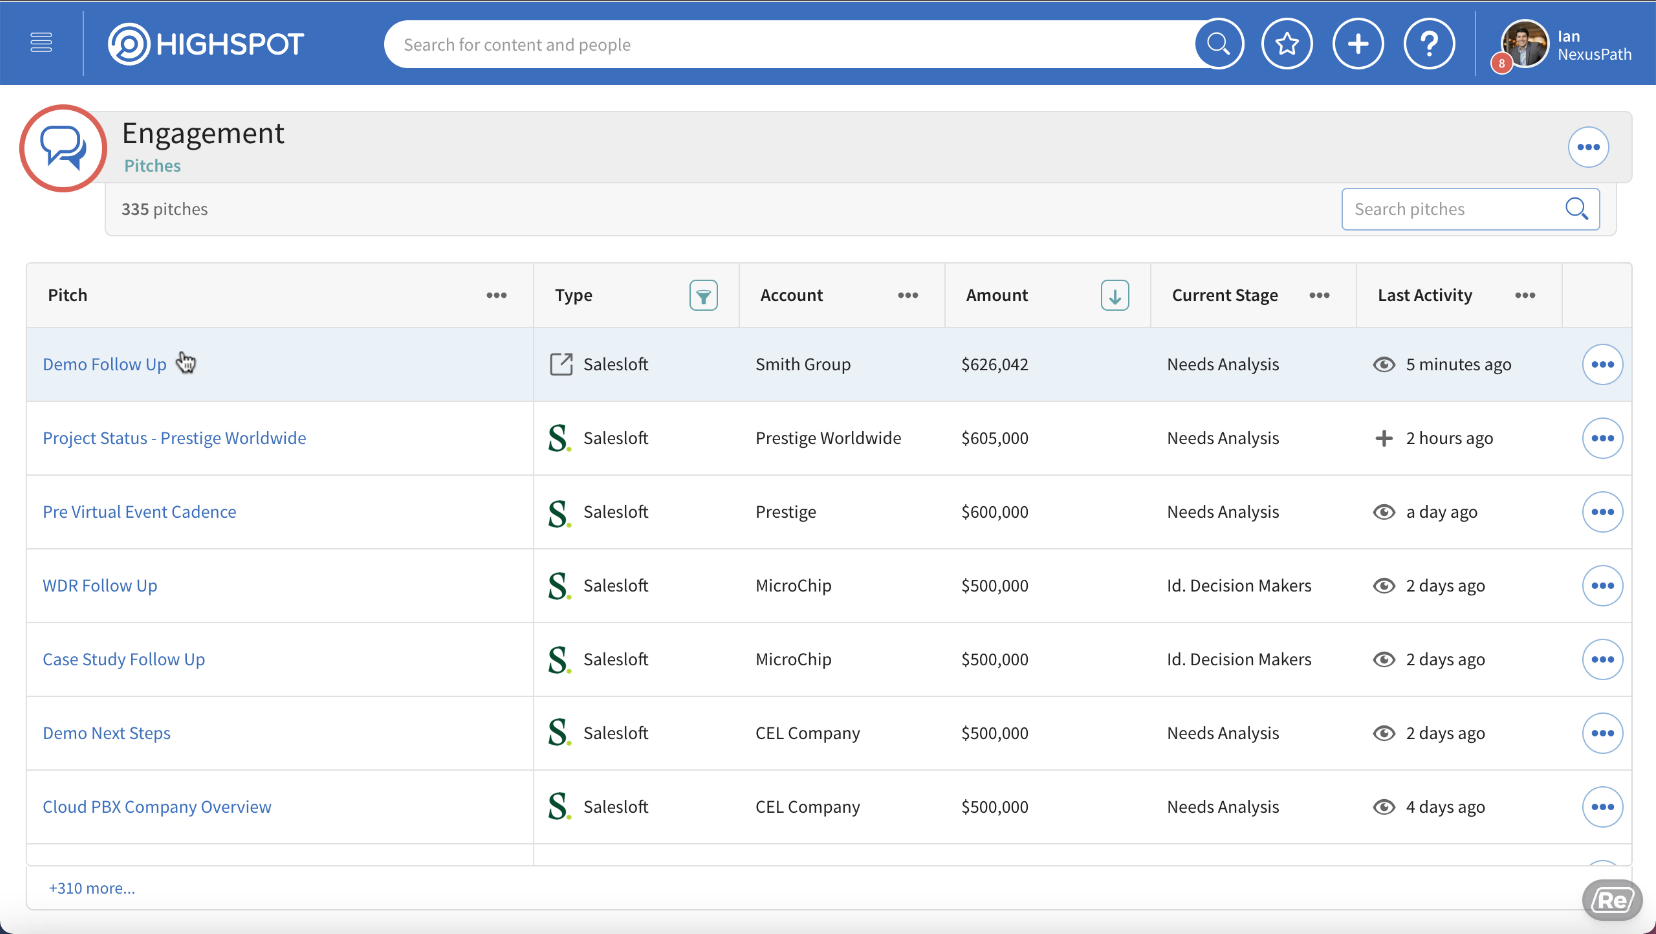Click the search pitches magnifier icon
Image resolution: width=1656 pixels, height=934 pixels.
tap(1576, 209)
